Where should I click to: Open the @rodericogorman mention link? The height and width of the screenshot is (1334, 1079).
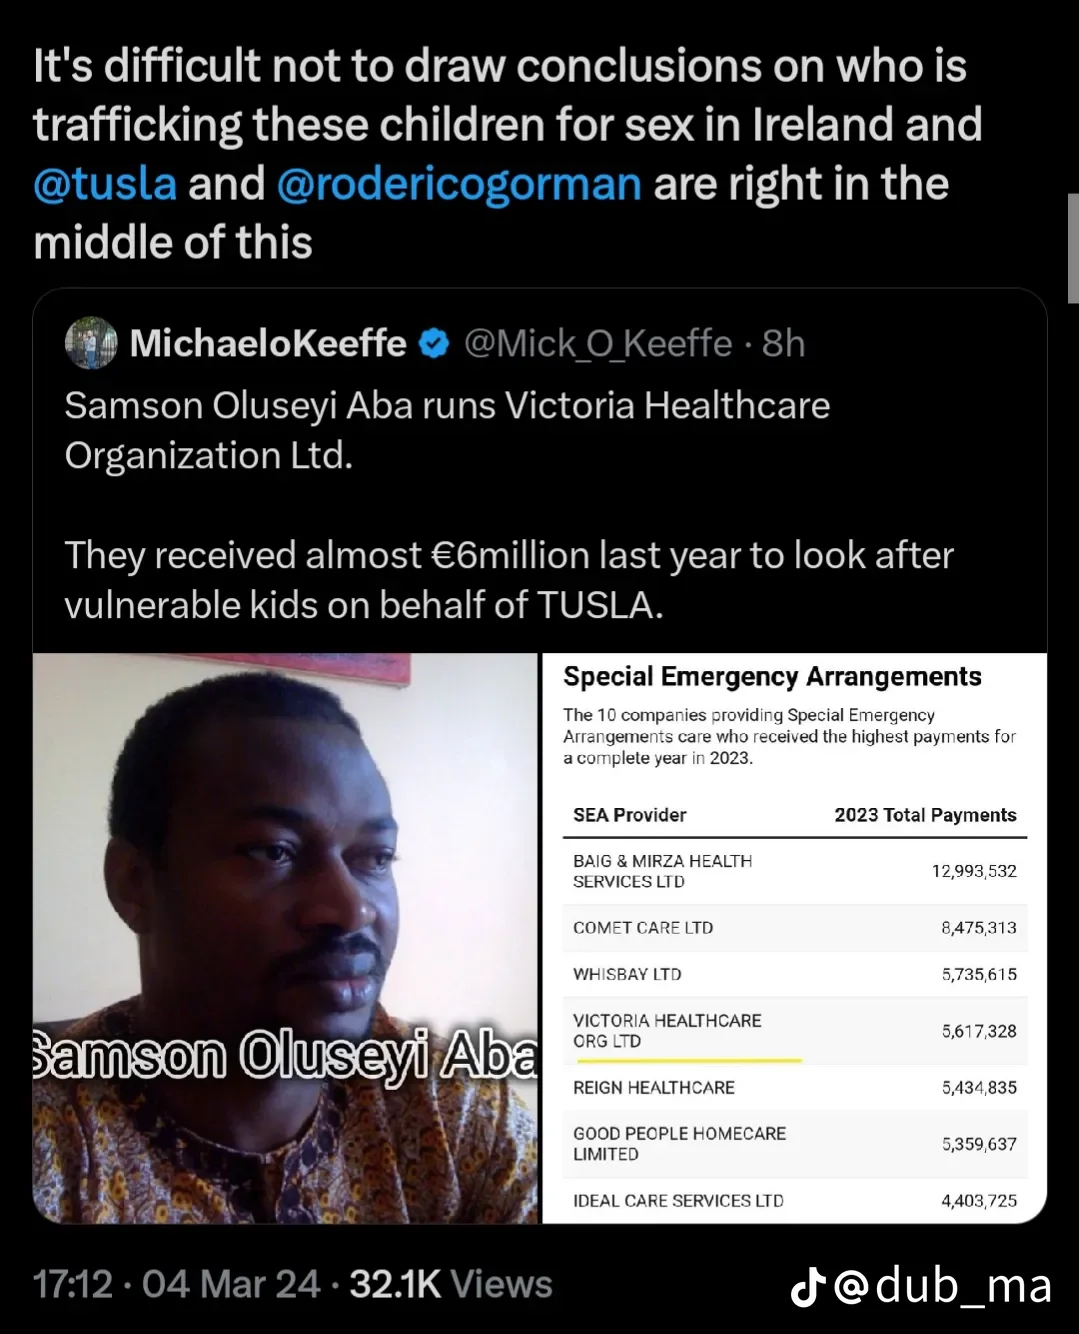458,184
